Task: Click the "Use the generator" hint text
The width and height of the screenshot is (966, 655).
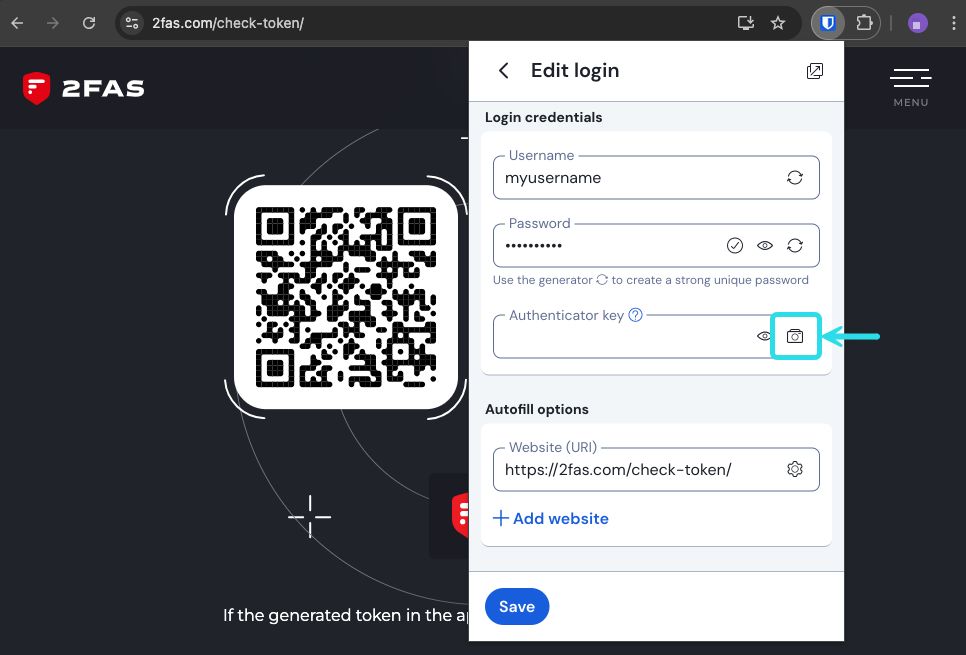Action: click(x=651, y=280)
